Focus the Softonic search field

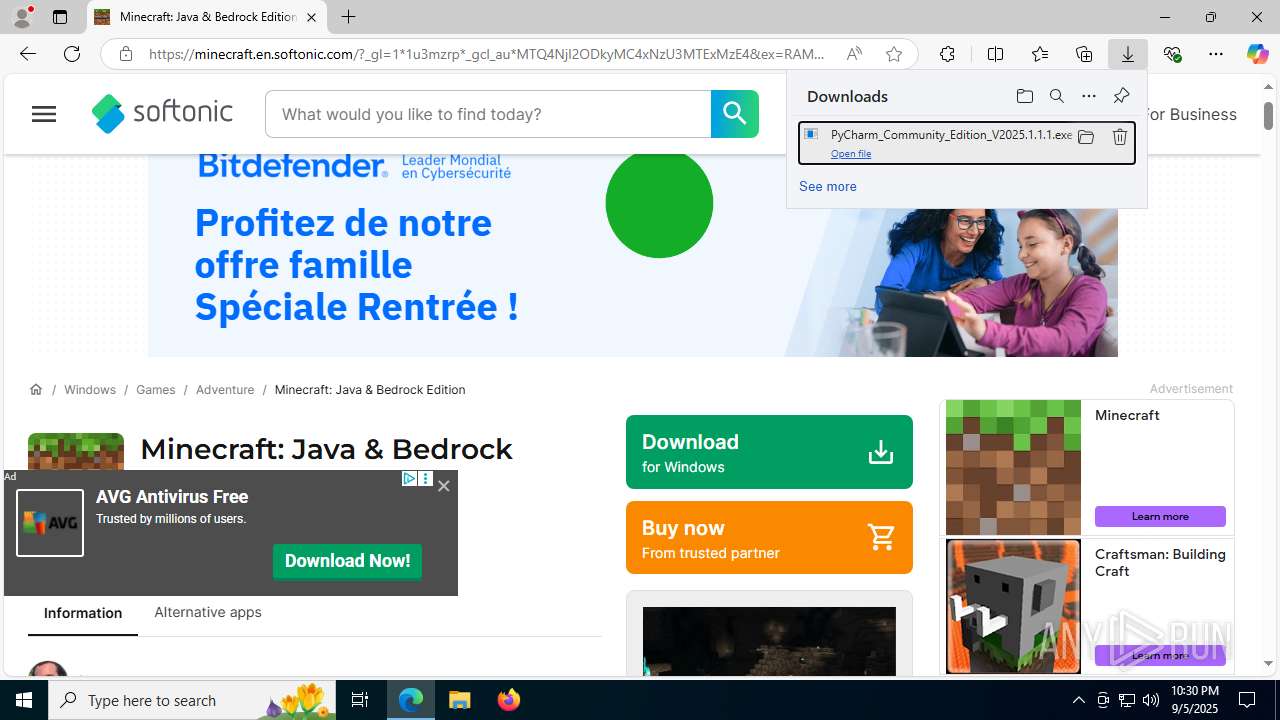click(488, 114)
